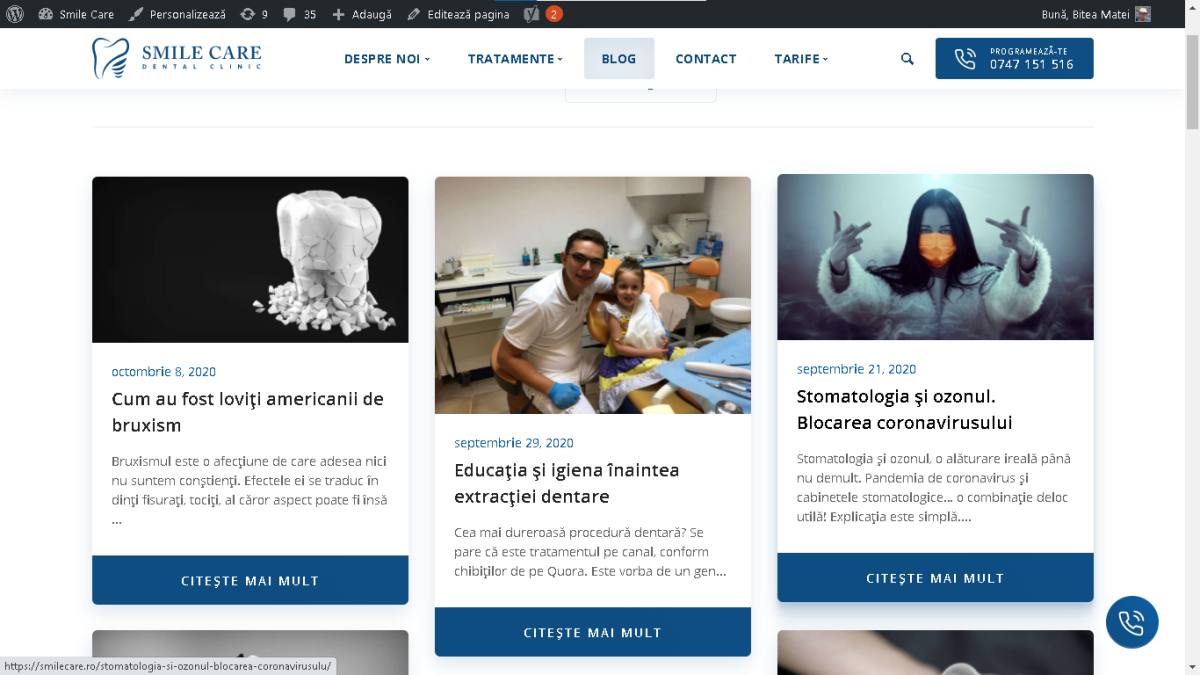Select the Blog menu item
The image size is (1200, 675).
[619, 59]
